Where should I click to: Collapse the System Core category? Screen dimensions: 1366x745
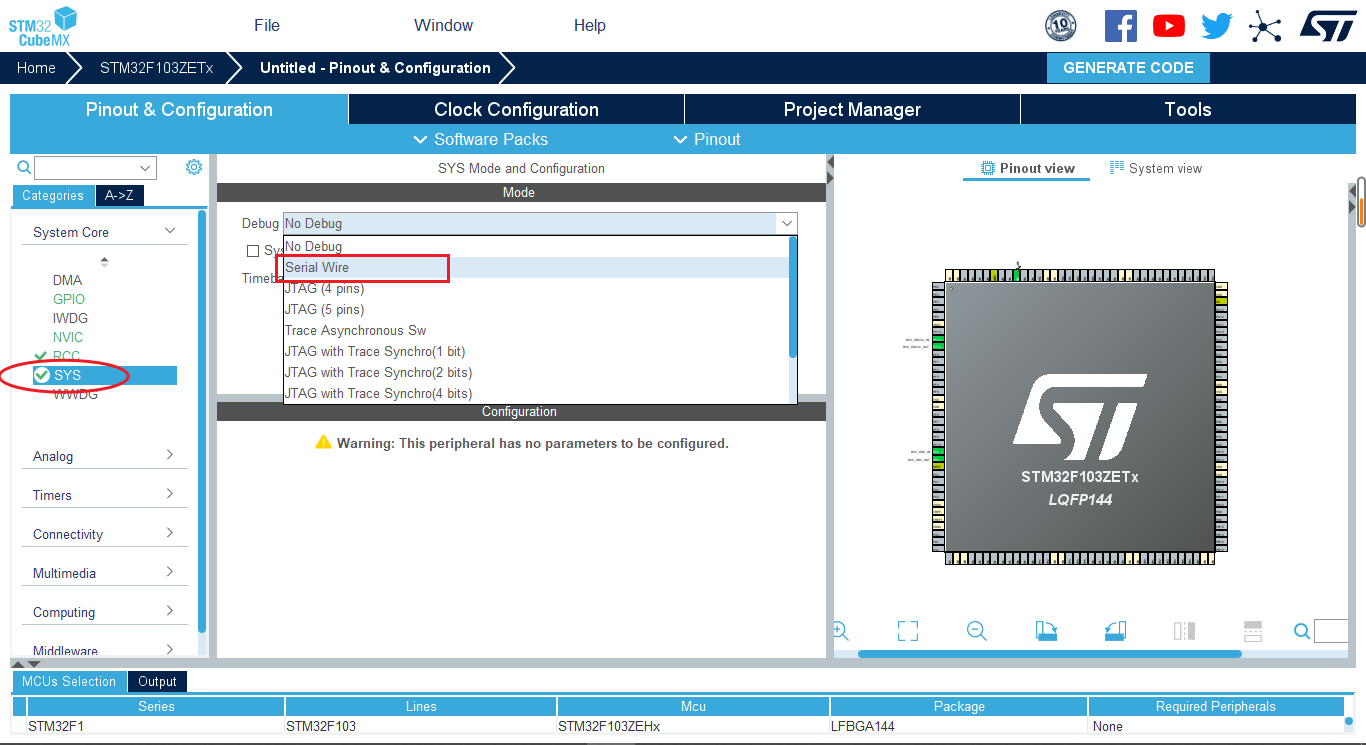point(104,232)
